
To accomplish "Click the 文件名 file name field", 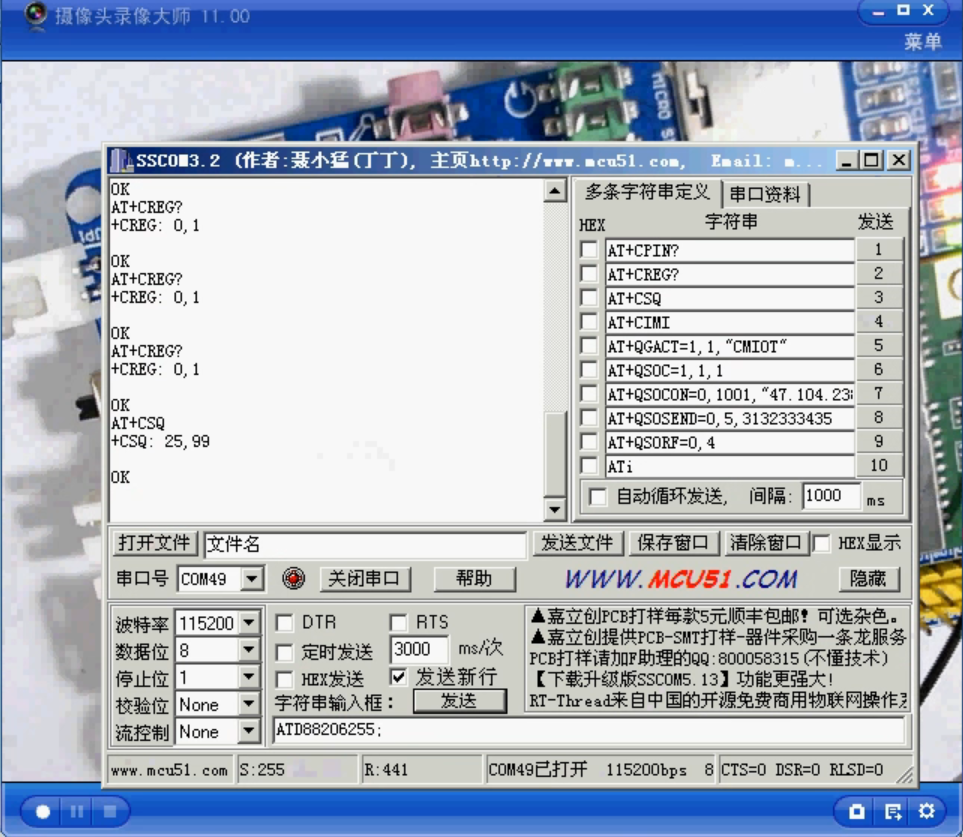I will 365,544.
